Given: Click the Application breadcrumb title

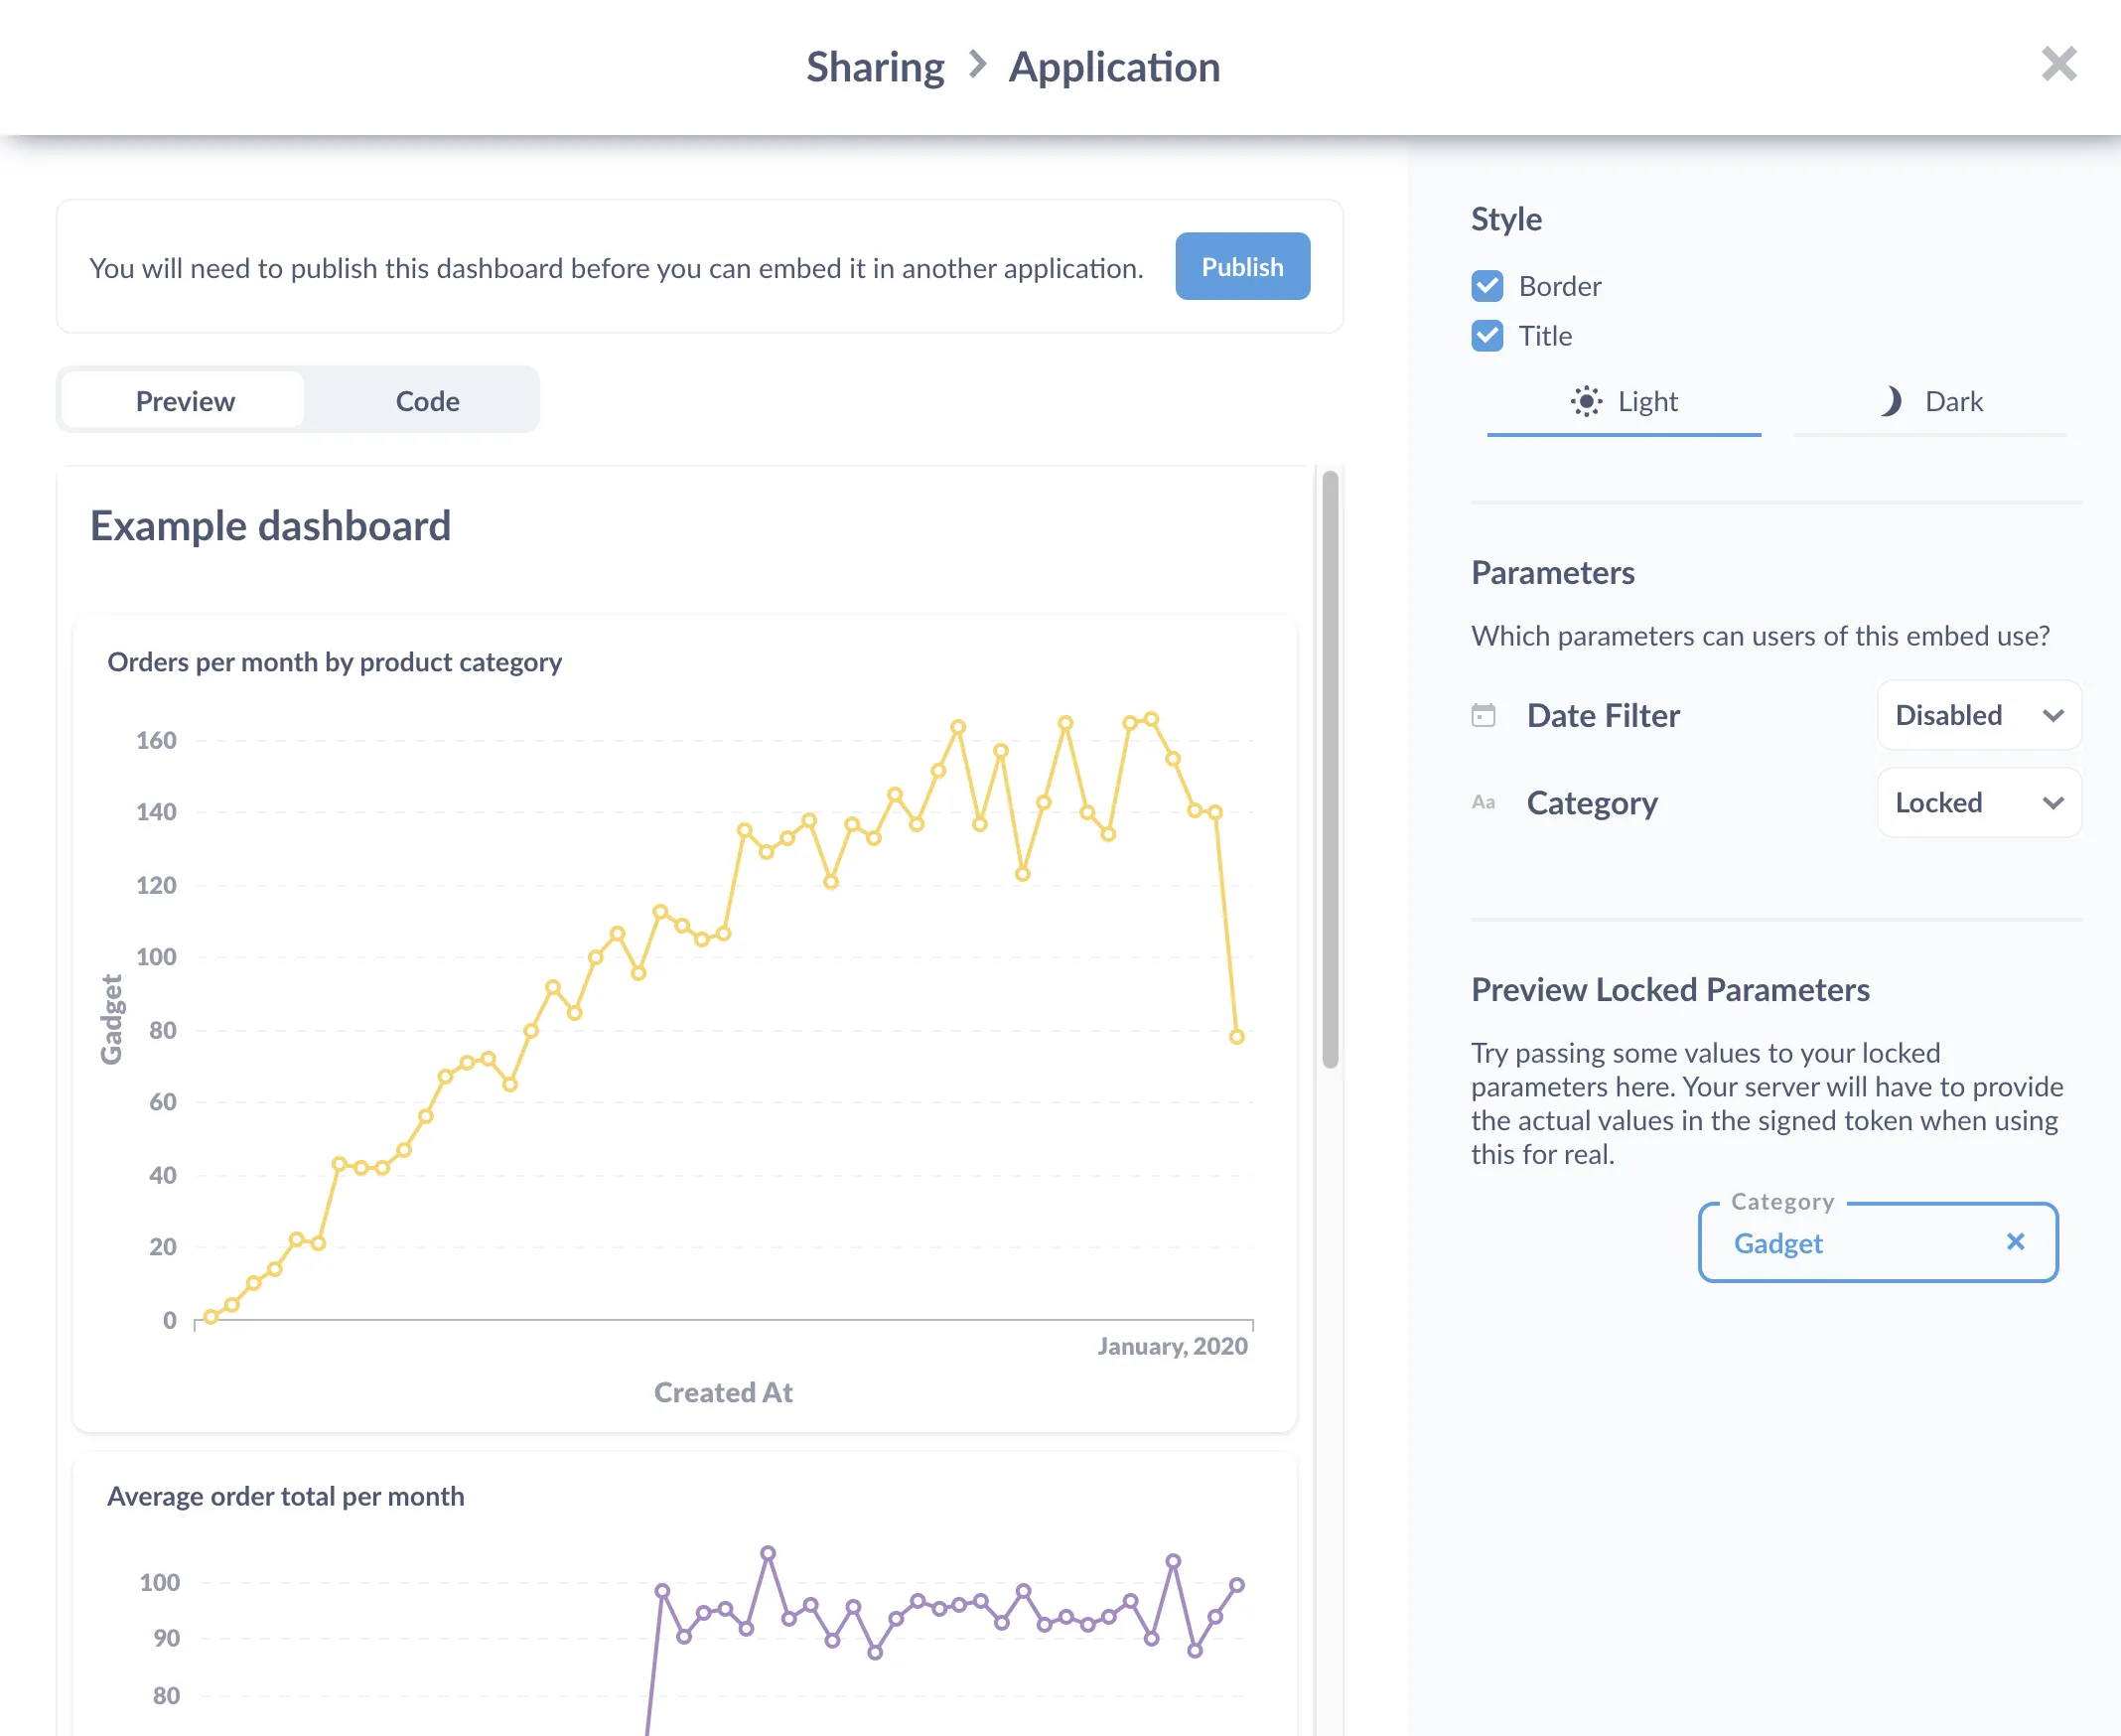Looking at the screenshot, I should coord(1114,67).
